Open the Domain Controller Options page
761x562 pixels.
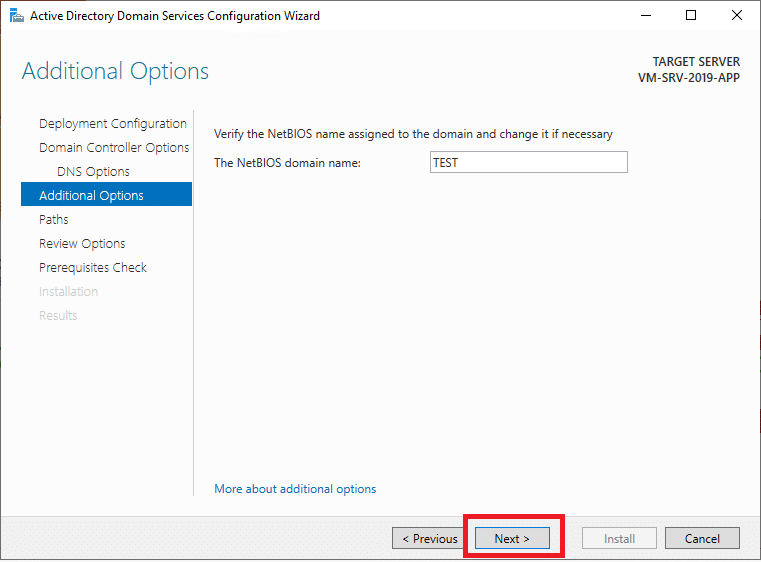click(113, 148)
